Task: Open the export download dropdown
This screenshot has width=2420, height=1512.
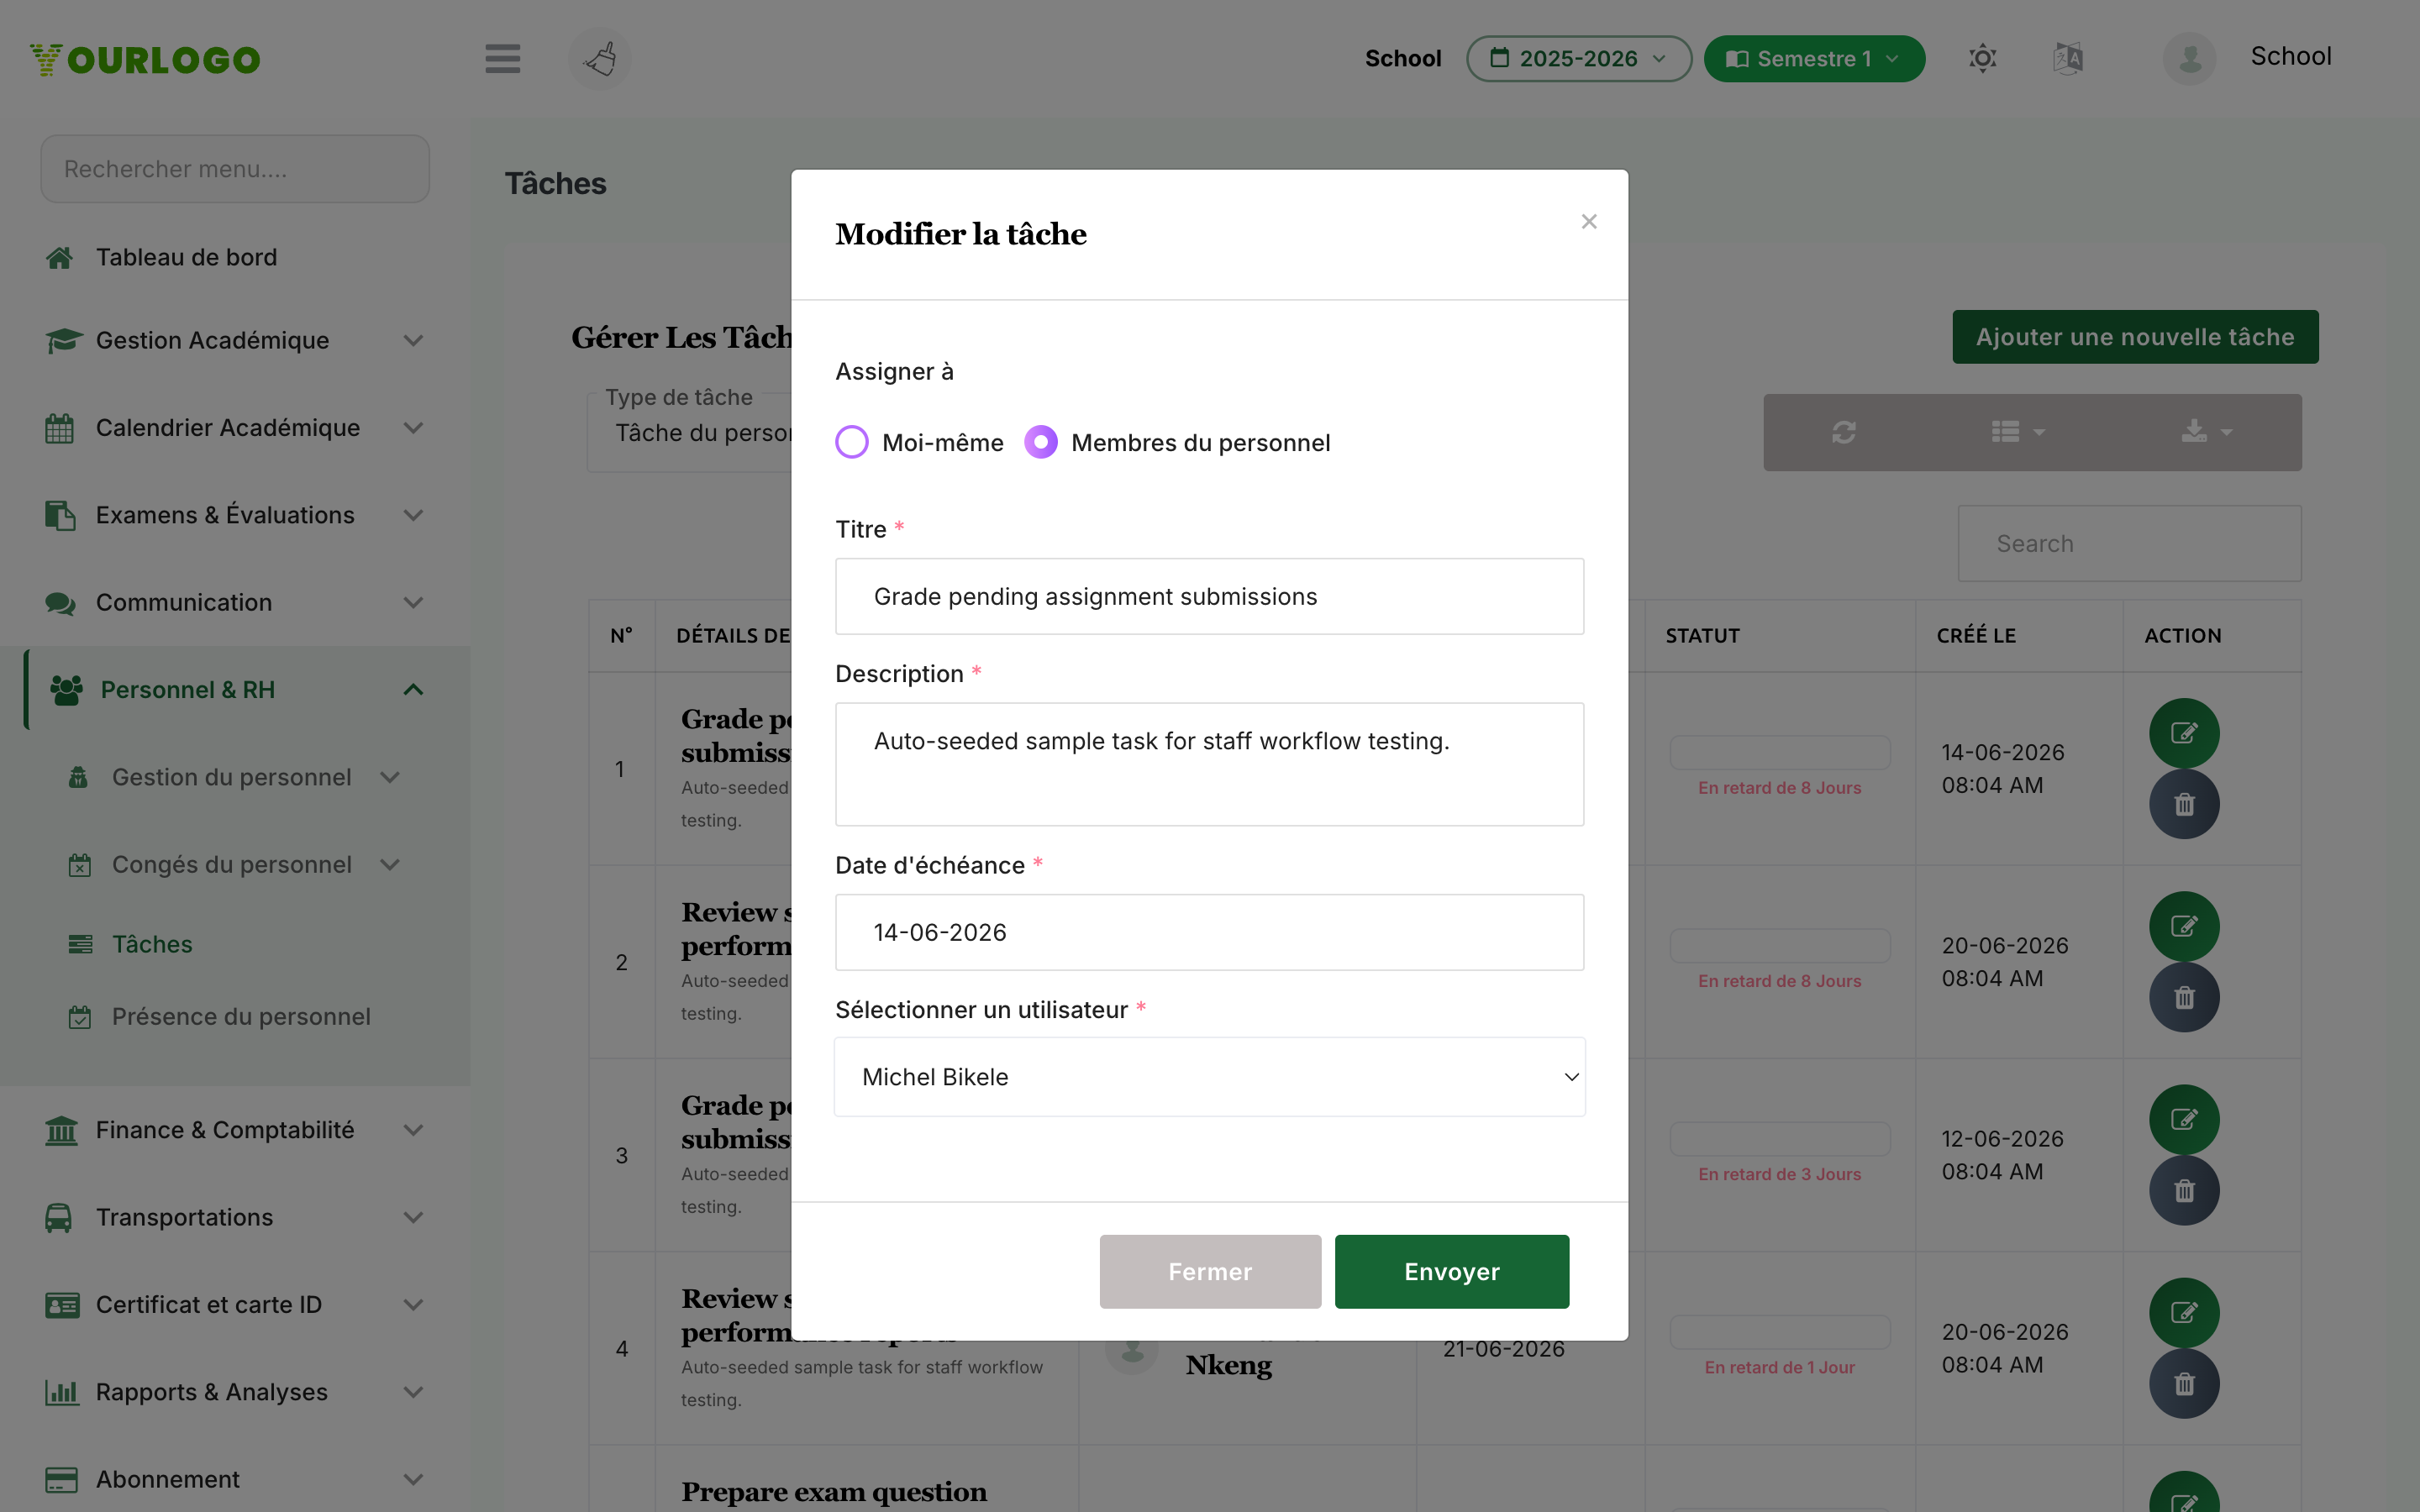Action: pos(2206,432)
